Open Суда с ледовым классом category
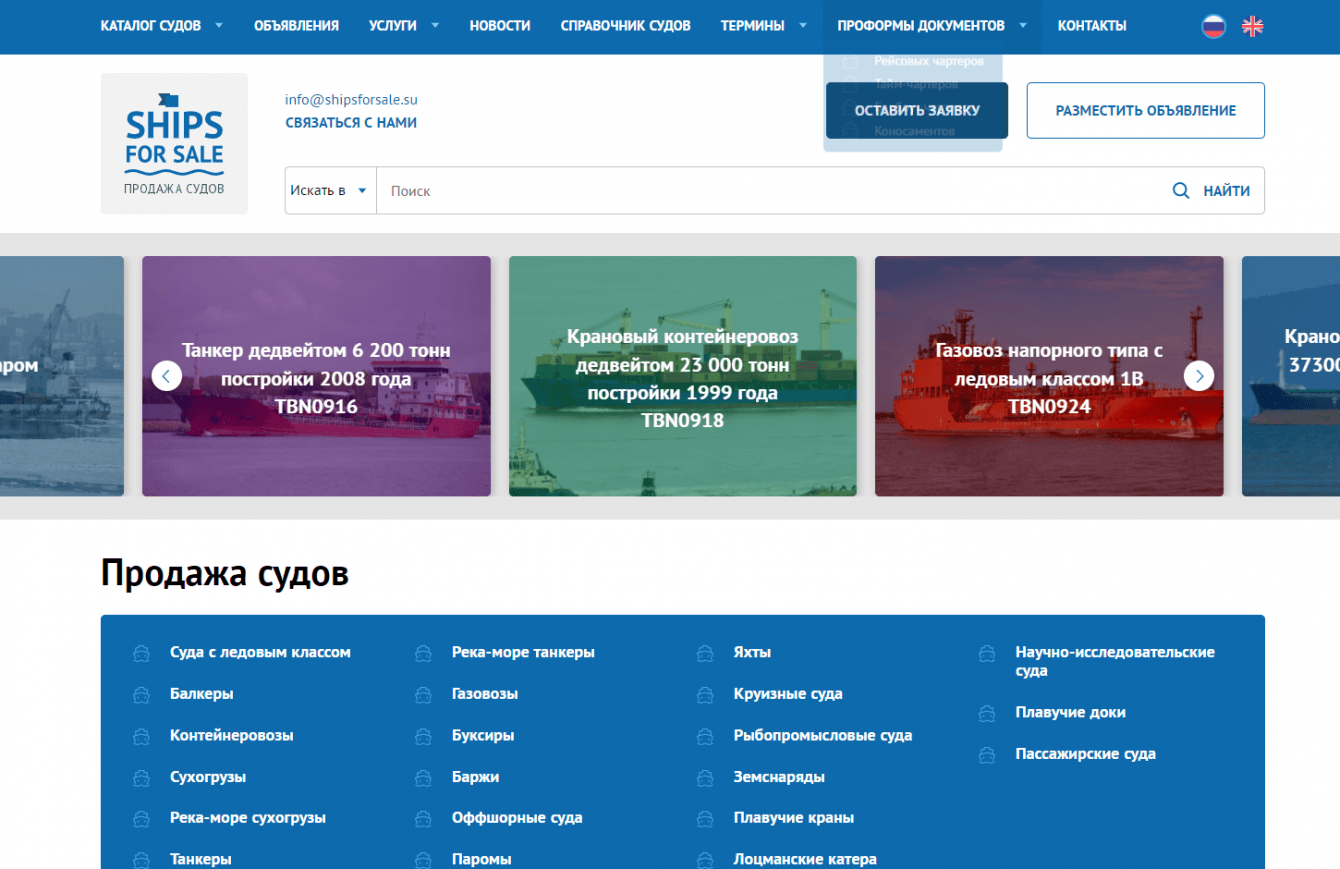Screen dimensions: 1340x869 [x=260, y=652]
